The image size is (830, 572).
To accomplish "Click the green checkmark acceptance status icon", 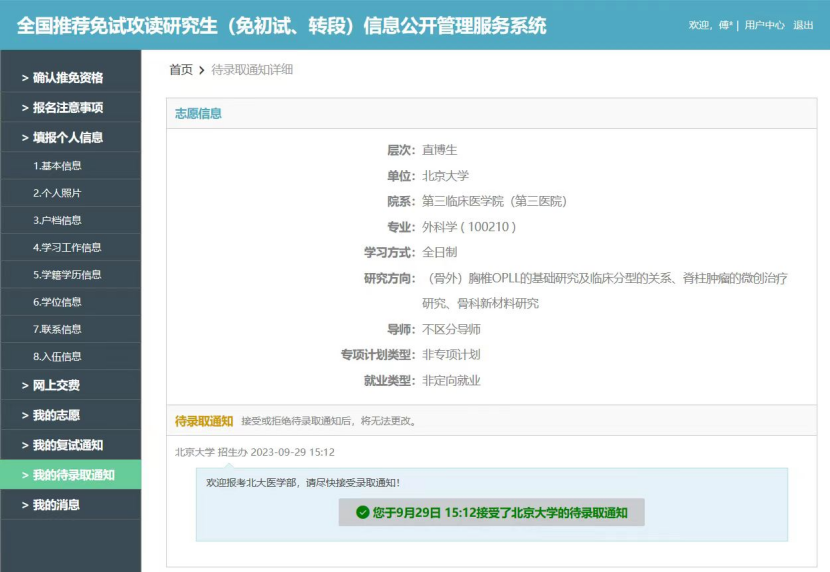I will tap(362, 513).
